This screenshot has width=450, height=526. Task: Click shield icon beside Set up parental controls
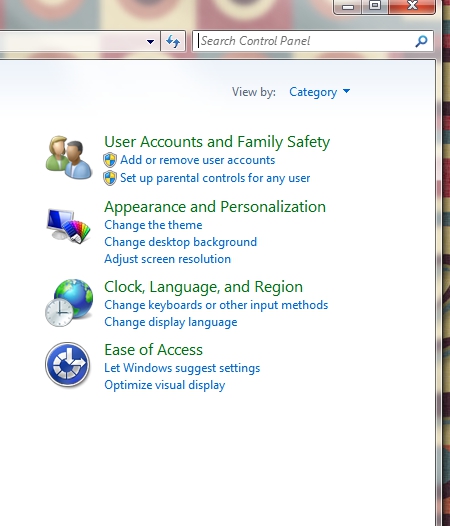[x=110, y=178]
